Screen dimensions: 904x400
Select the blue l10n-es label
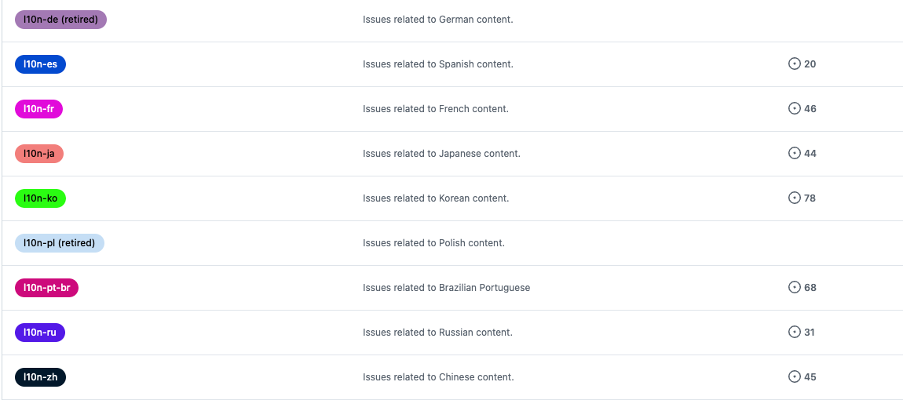tap(41, 64)
